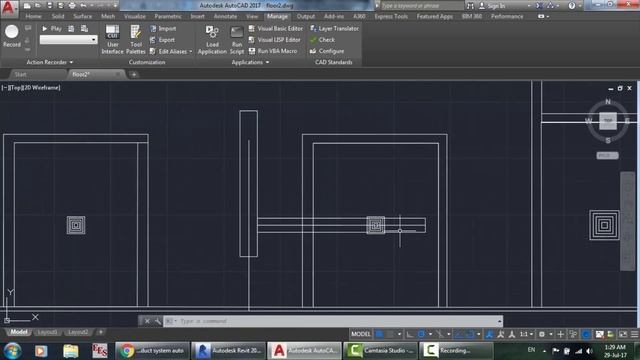
Task: Click the Undo arrow in quick access toolbar
Action: coord(83,6)
